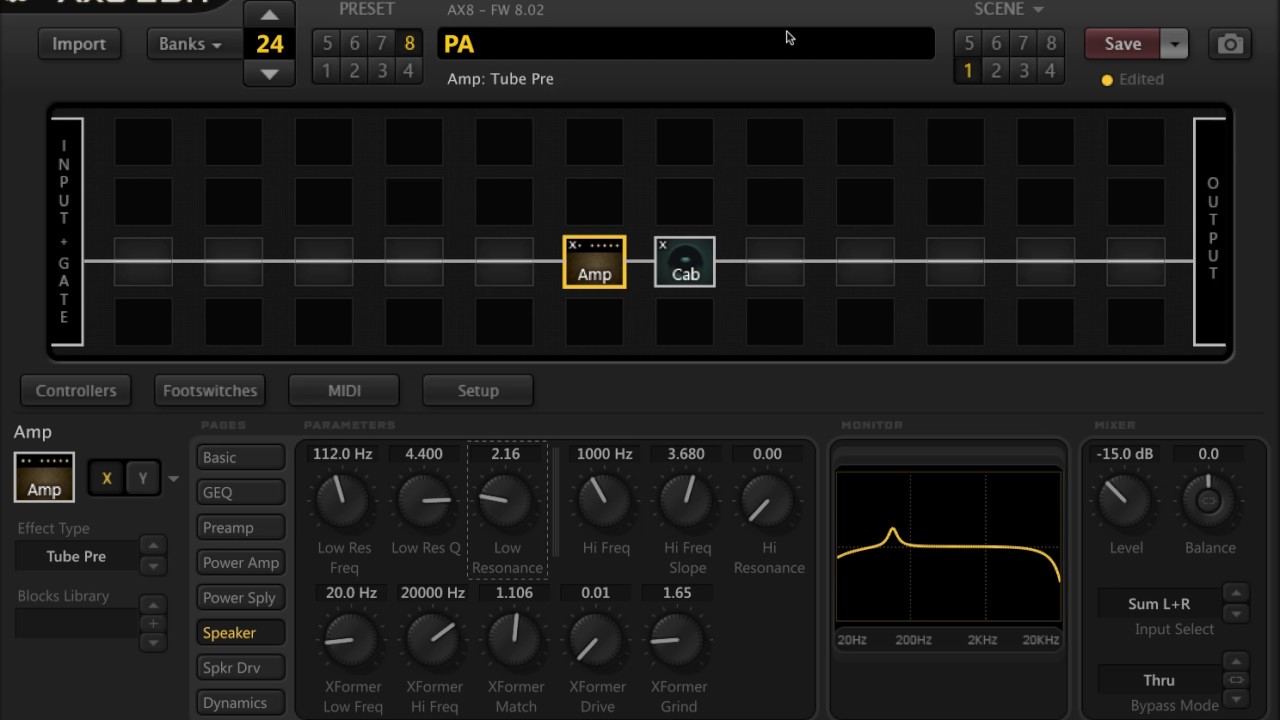Image resolution: width=1280 pixels, height=720 pixels.
Task: Click the Save button
Action: click(1123, 44)
